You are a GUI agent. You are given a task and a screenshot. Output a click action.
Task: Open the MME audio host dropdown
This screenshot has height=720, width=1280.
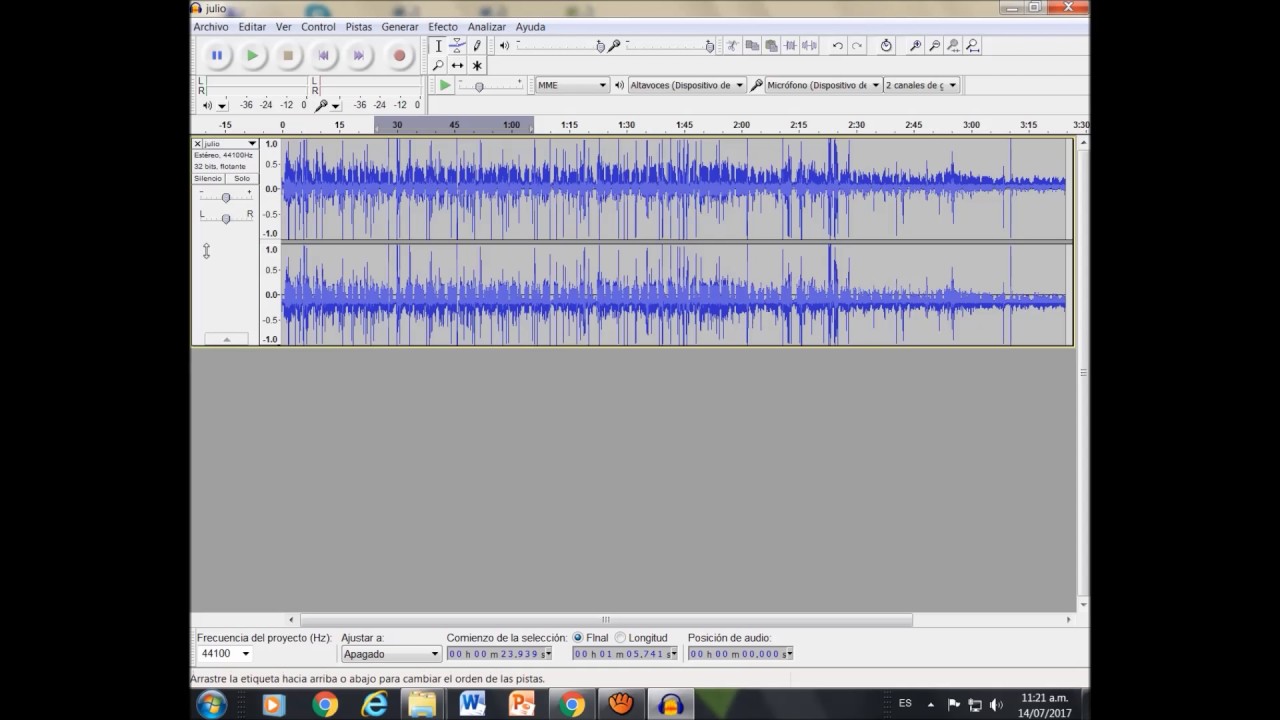572,86
